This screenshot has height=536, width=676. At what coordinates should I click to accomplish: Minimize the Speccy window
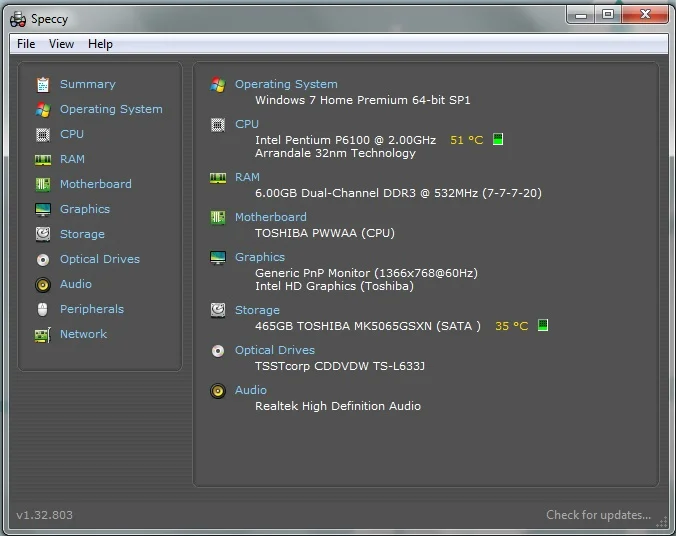pyautogui.click(x=581, y=15)
